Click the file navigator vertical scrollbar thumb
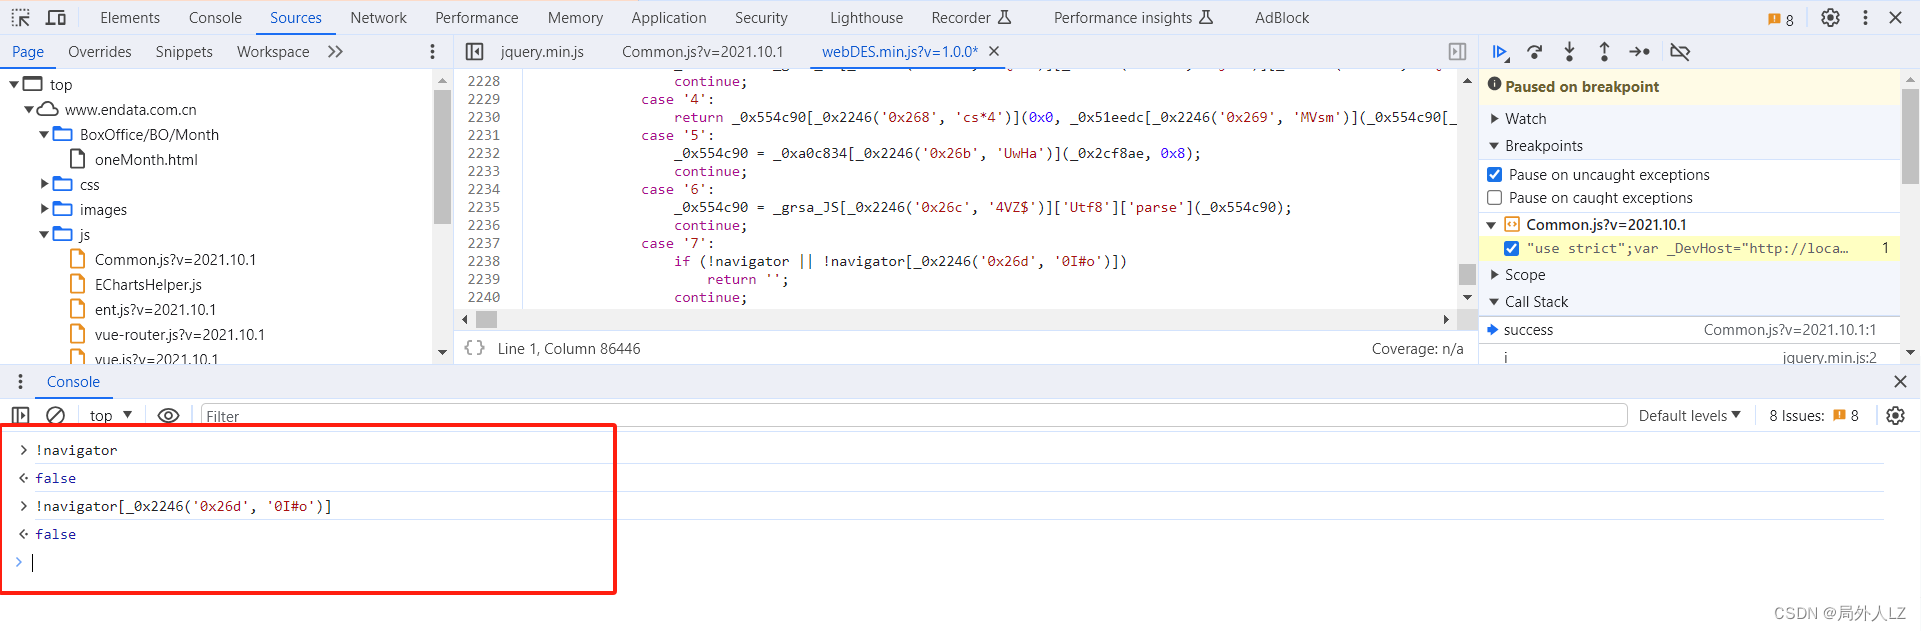Image resolution: width=1921 pixels, height=631 pixels. point(442,156)
